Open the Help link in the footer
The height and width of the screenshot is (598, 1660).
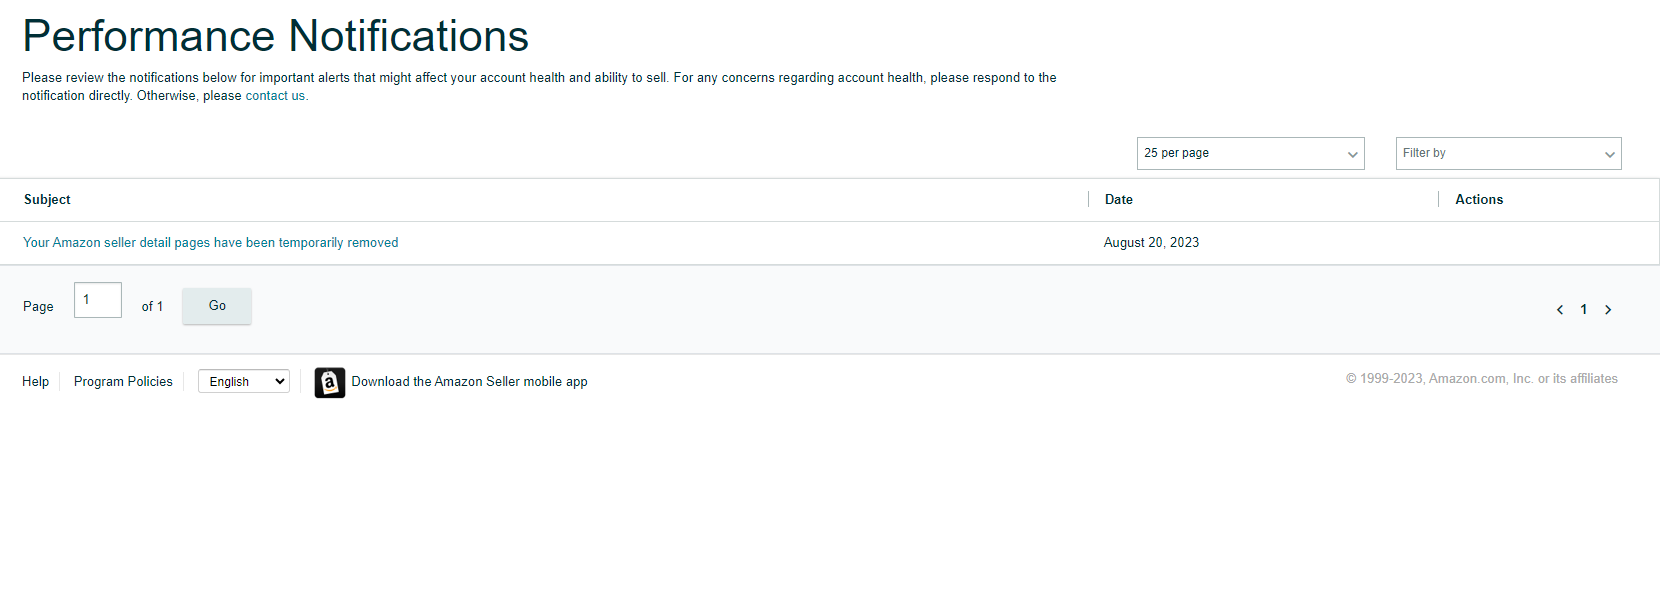(x=35, y=382)
